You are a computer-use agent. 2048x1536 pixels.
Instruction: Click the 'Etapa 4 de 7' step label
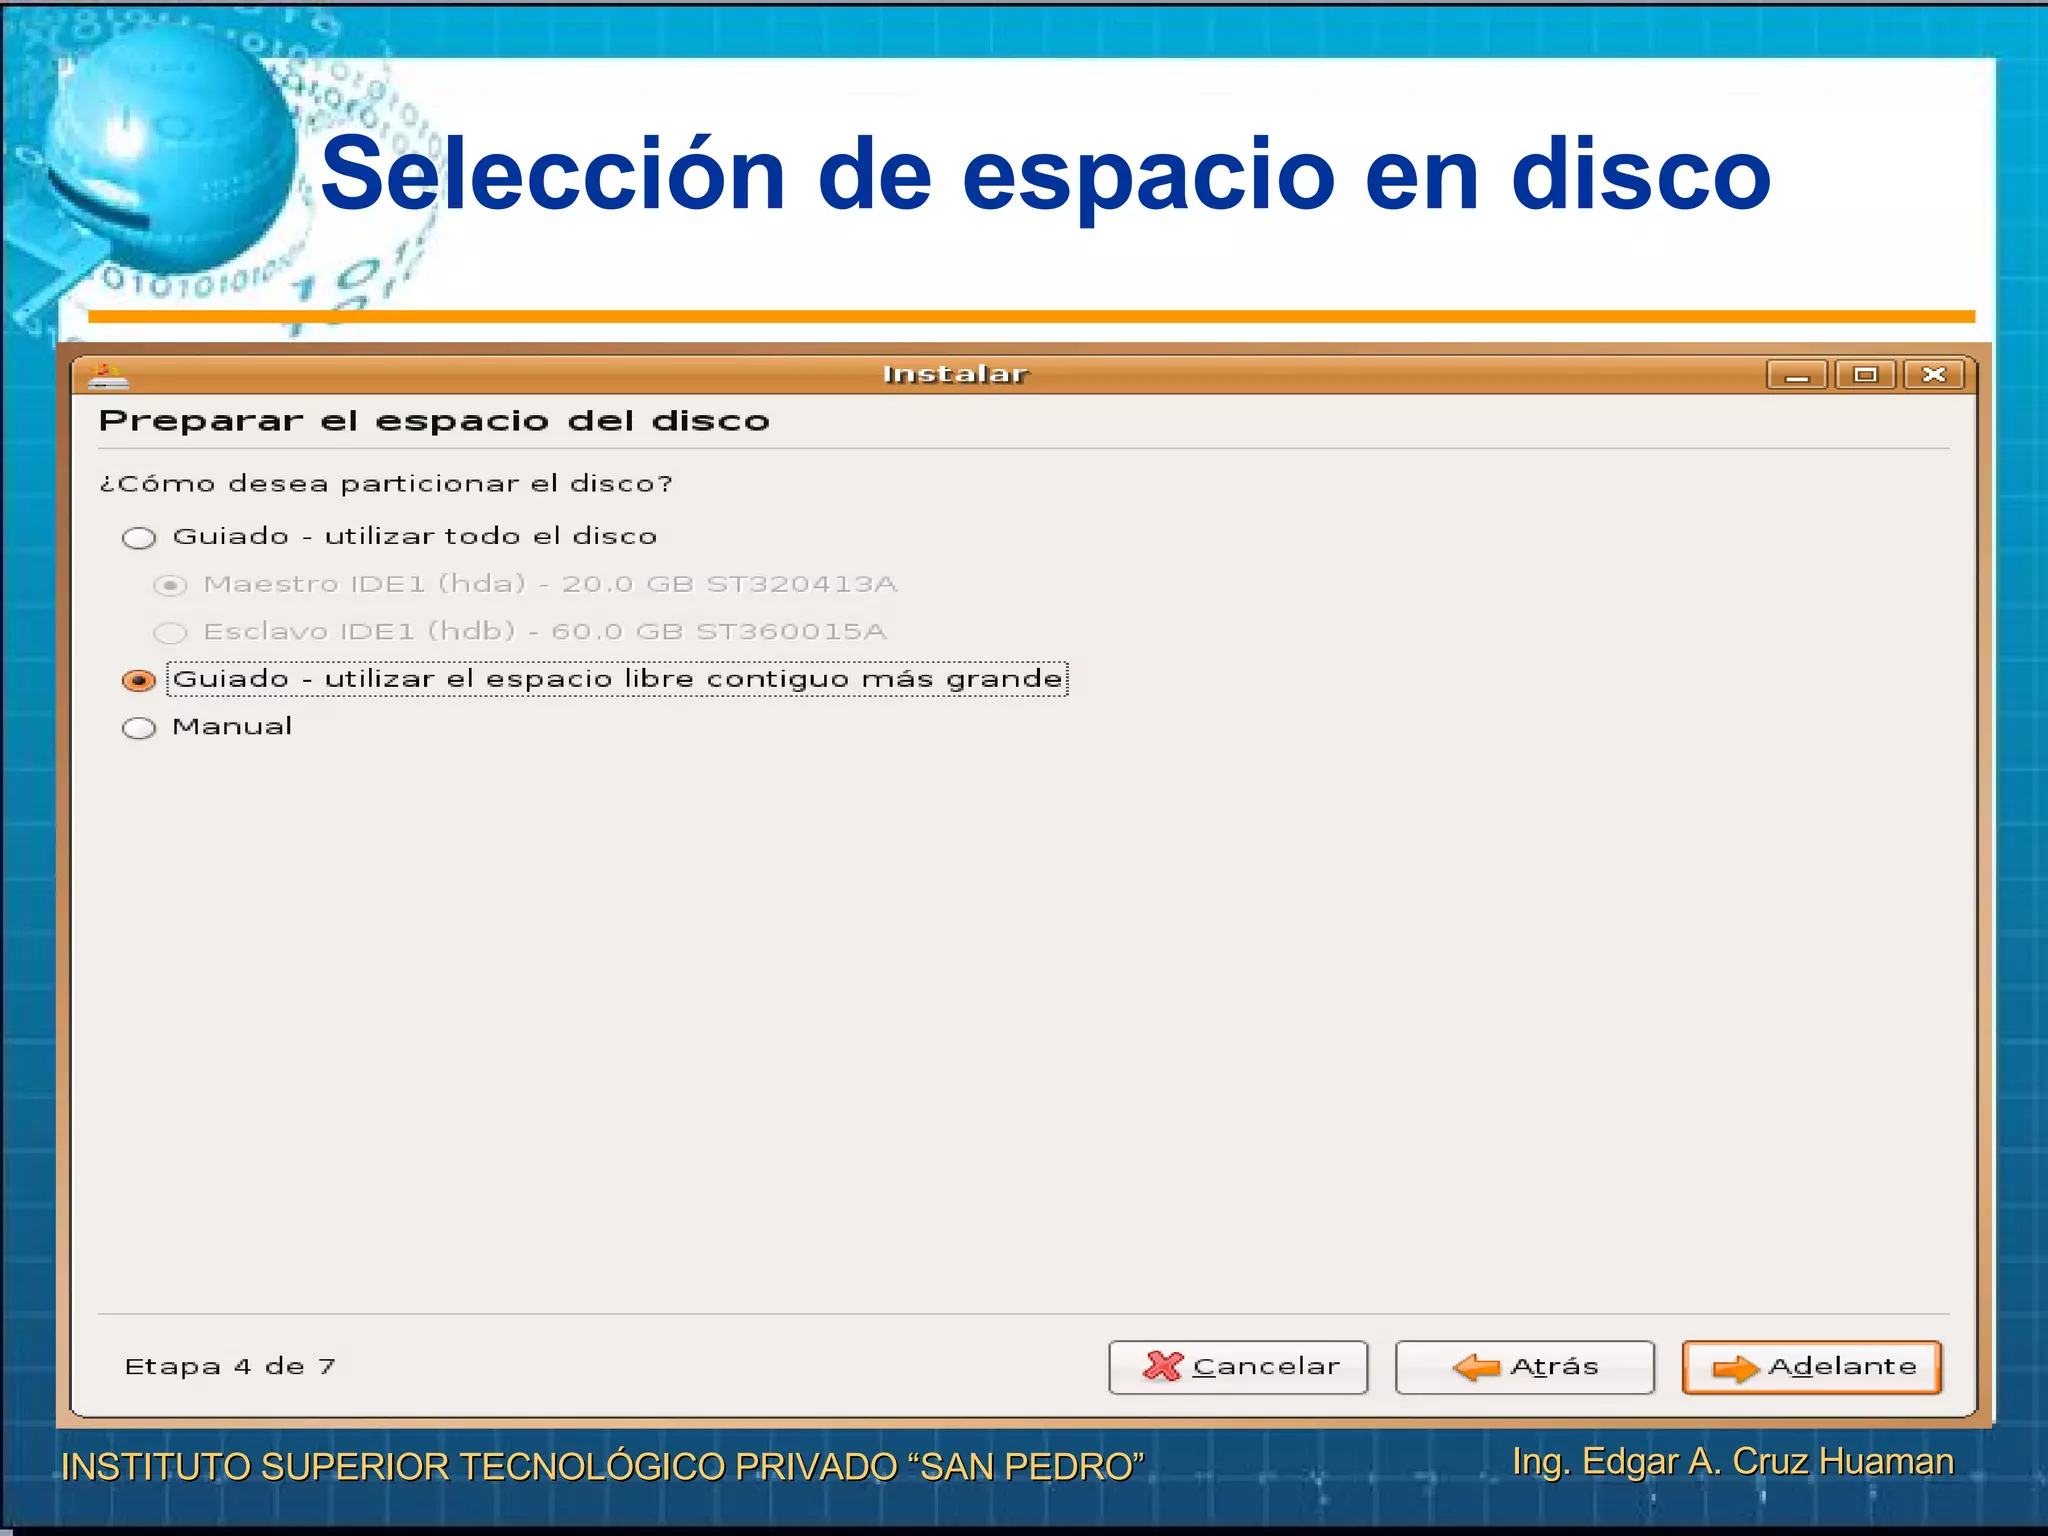(230, 1366)
